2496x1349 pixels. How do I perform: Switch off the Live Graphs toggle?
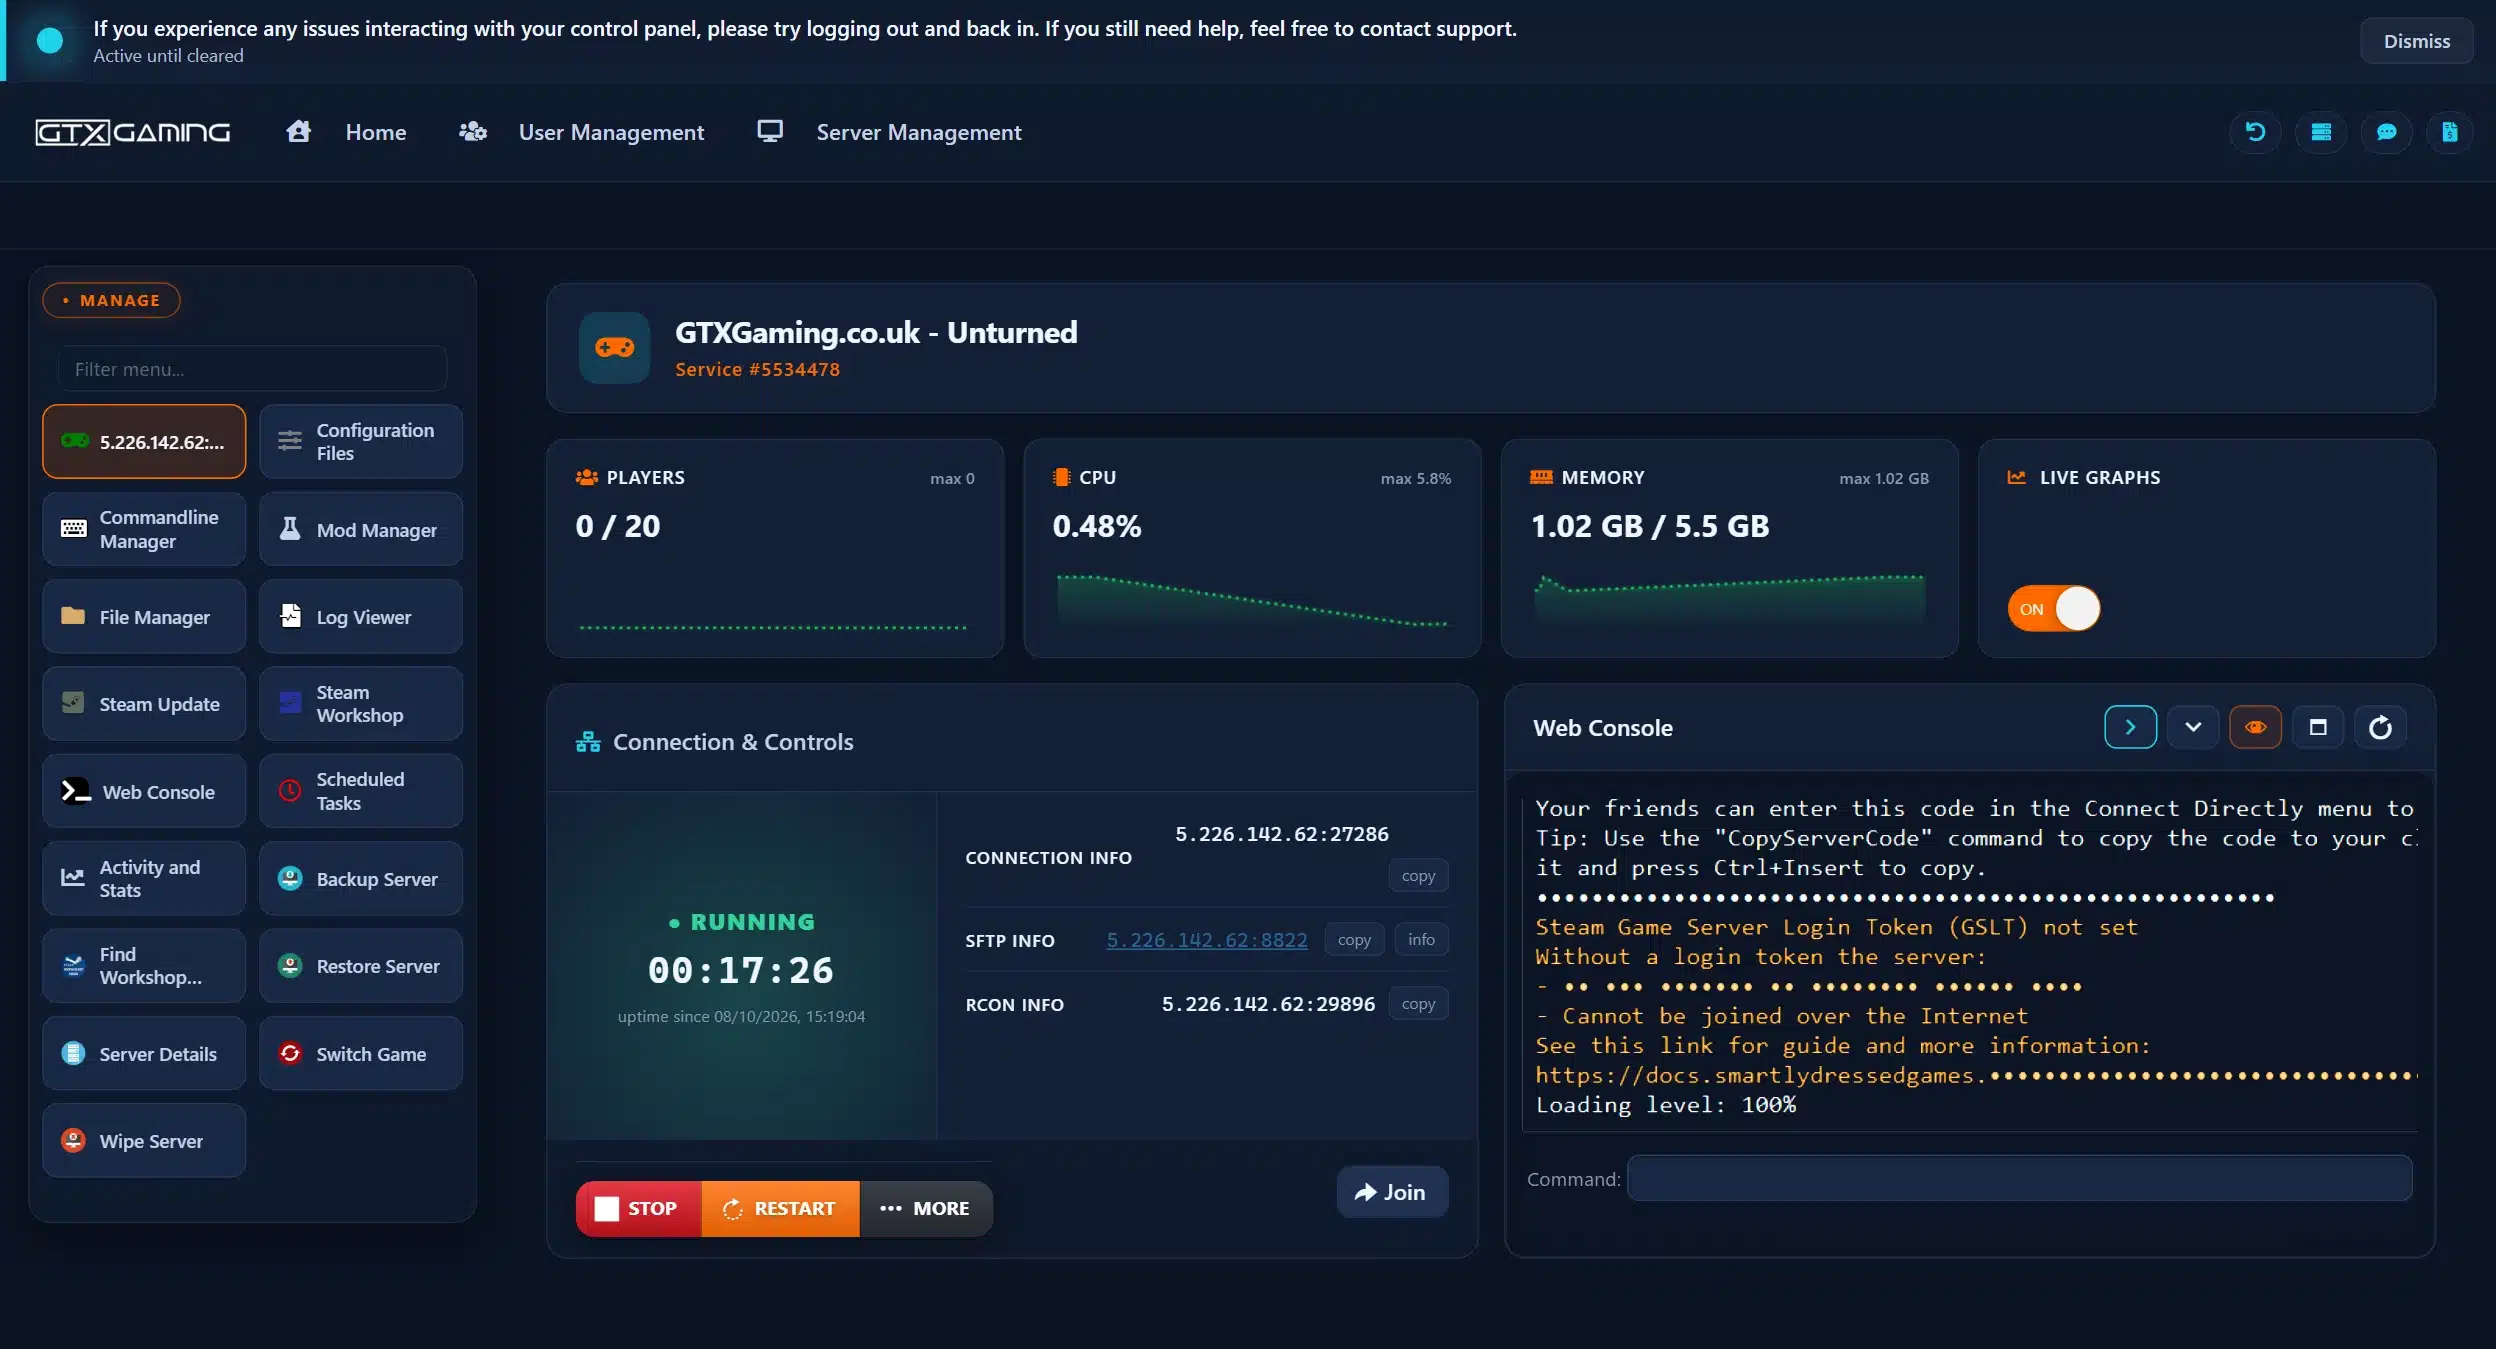pos(2053,609)
